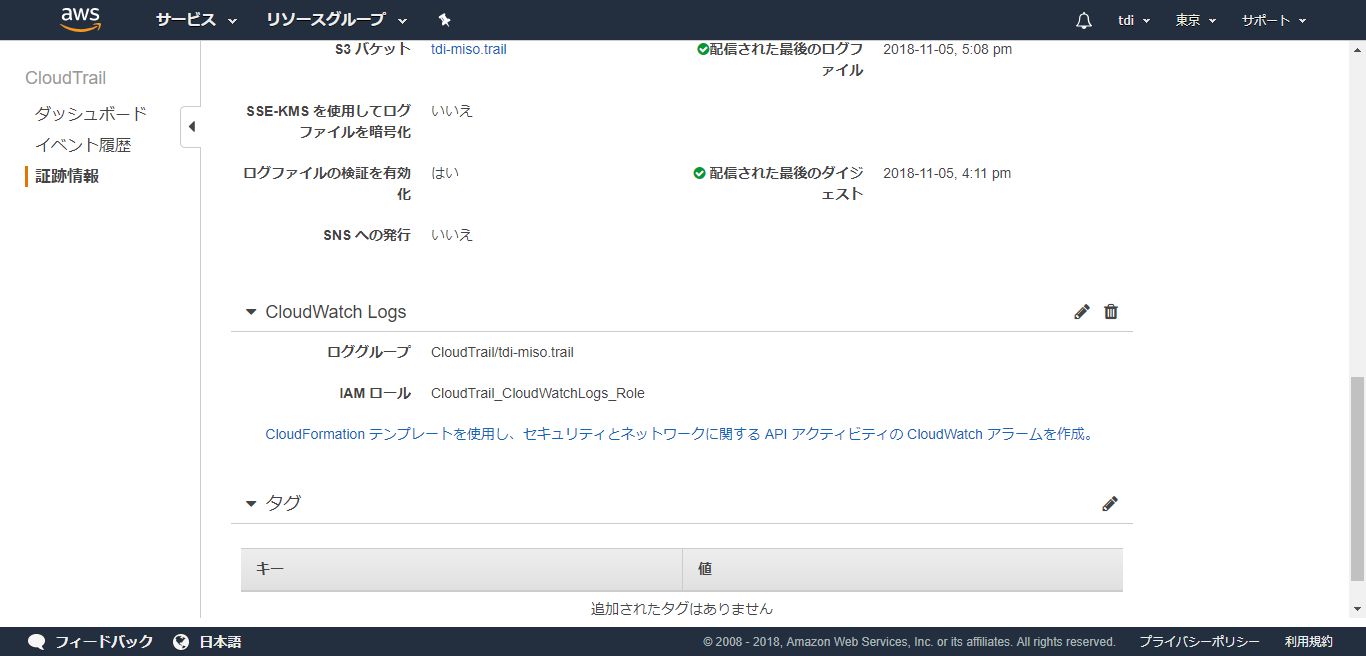
Task: Edit CloudWatch Logs with pencil icon
Action: tap(1081, 312)
